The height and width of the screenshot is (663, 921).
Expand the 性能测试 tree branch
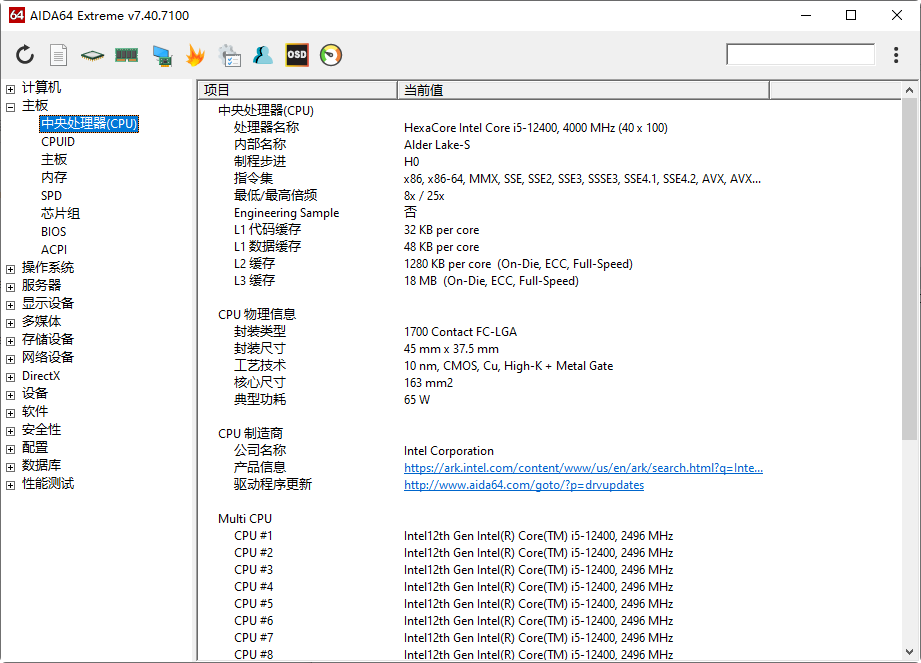pos(10,483)
